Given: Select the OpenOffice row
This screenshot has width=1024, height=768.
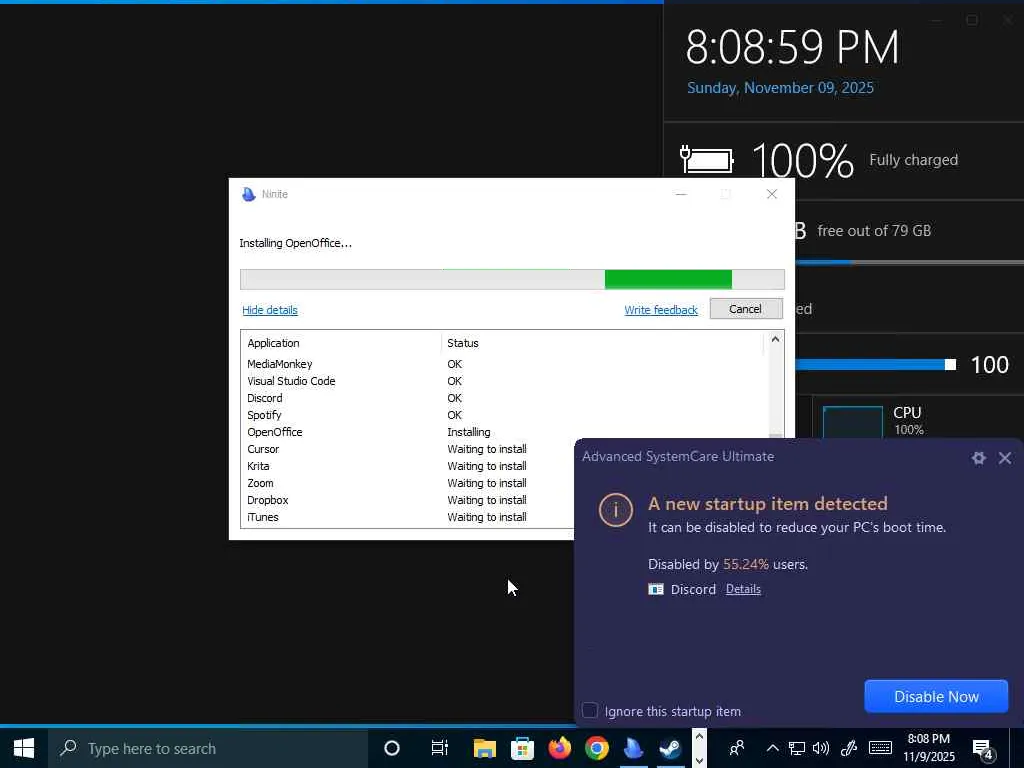Looking at the screenshot, I should pos(504,432).
